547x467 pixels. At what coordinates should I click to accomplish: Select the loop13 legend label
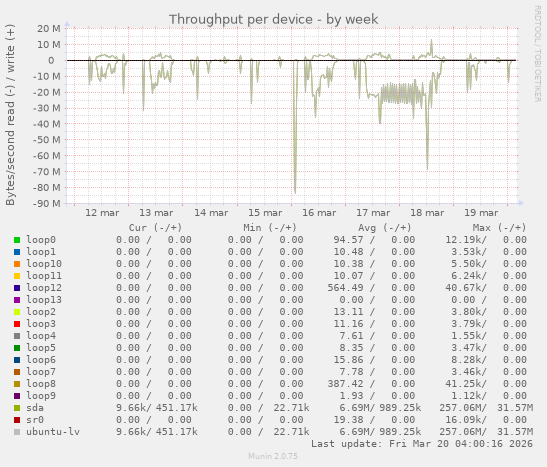44,300
